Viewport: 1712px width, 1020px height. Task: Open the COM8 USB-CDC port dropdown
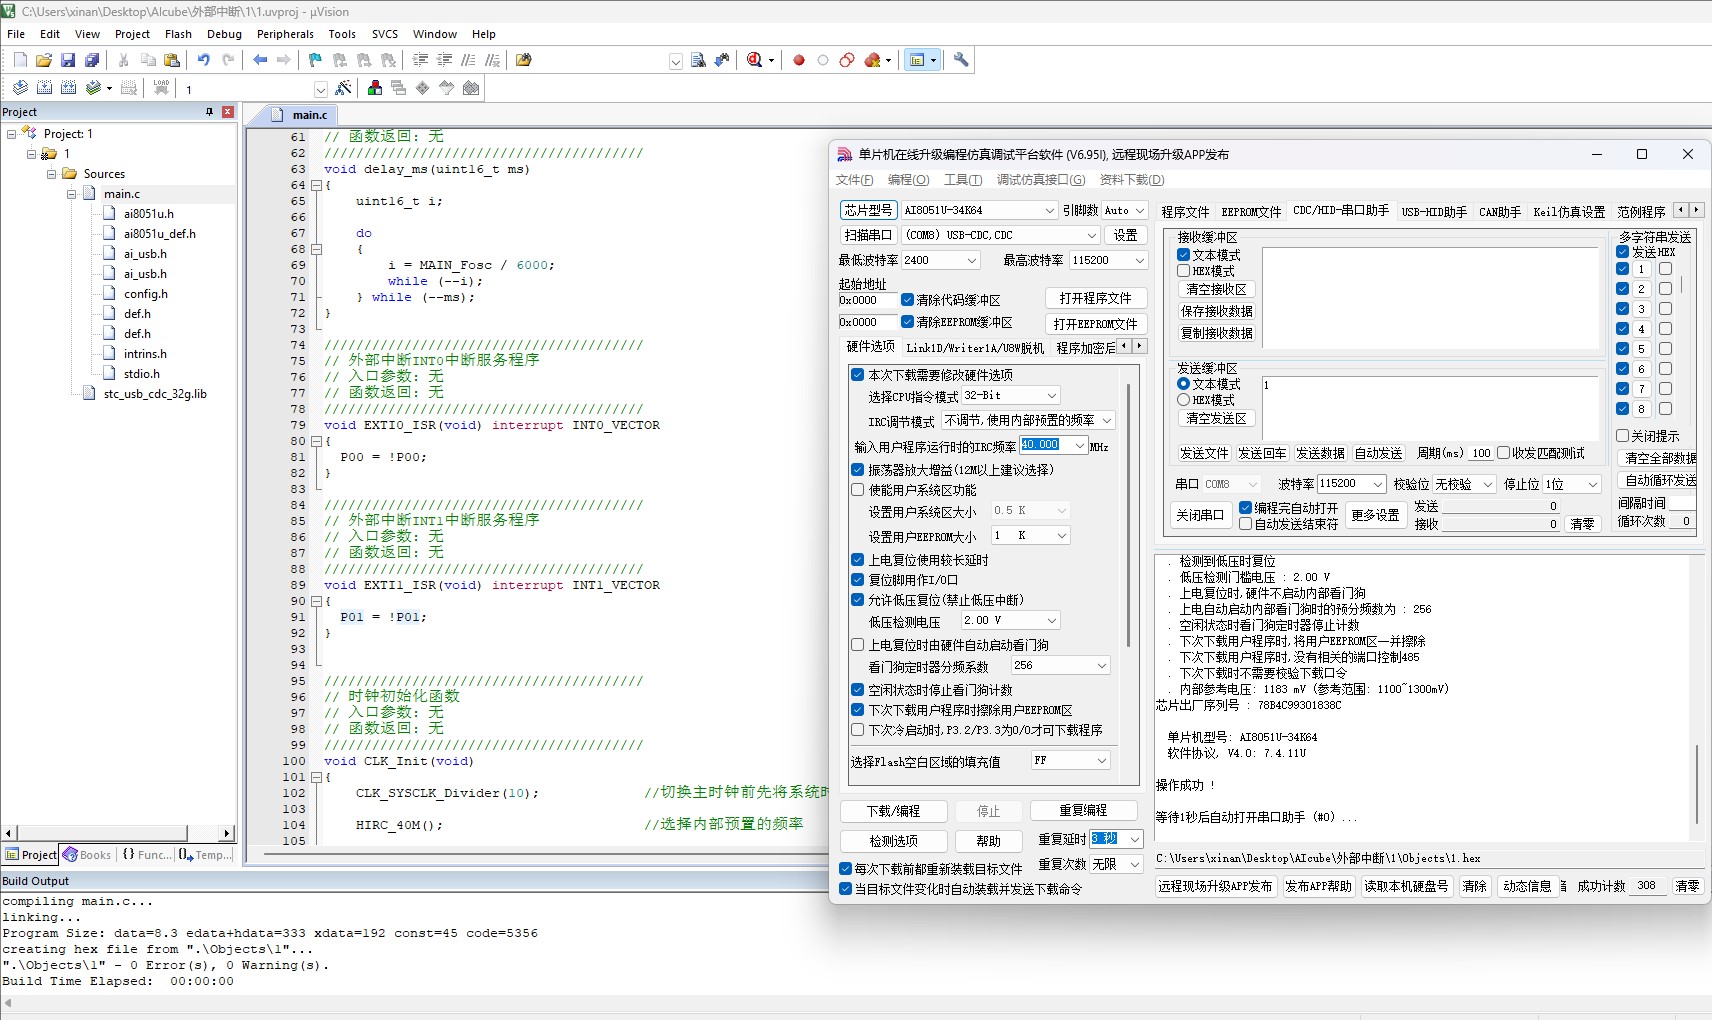tap(1000, 235)
